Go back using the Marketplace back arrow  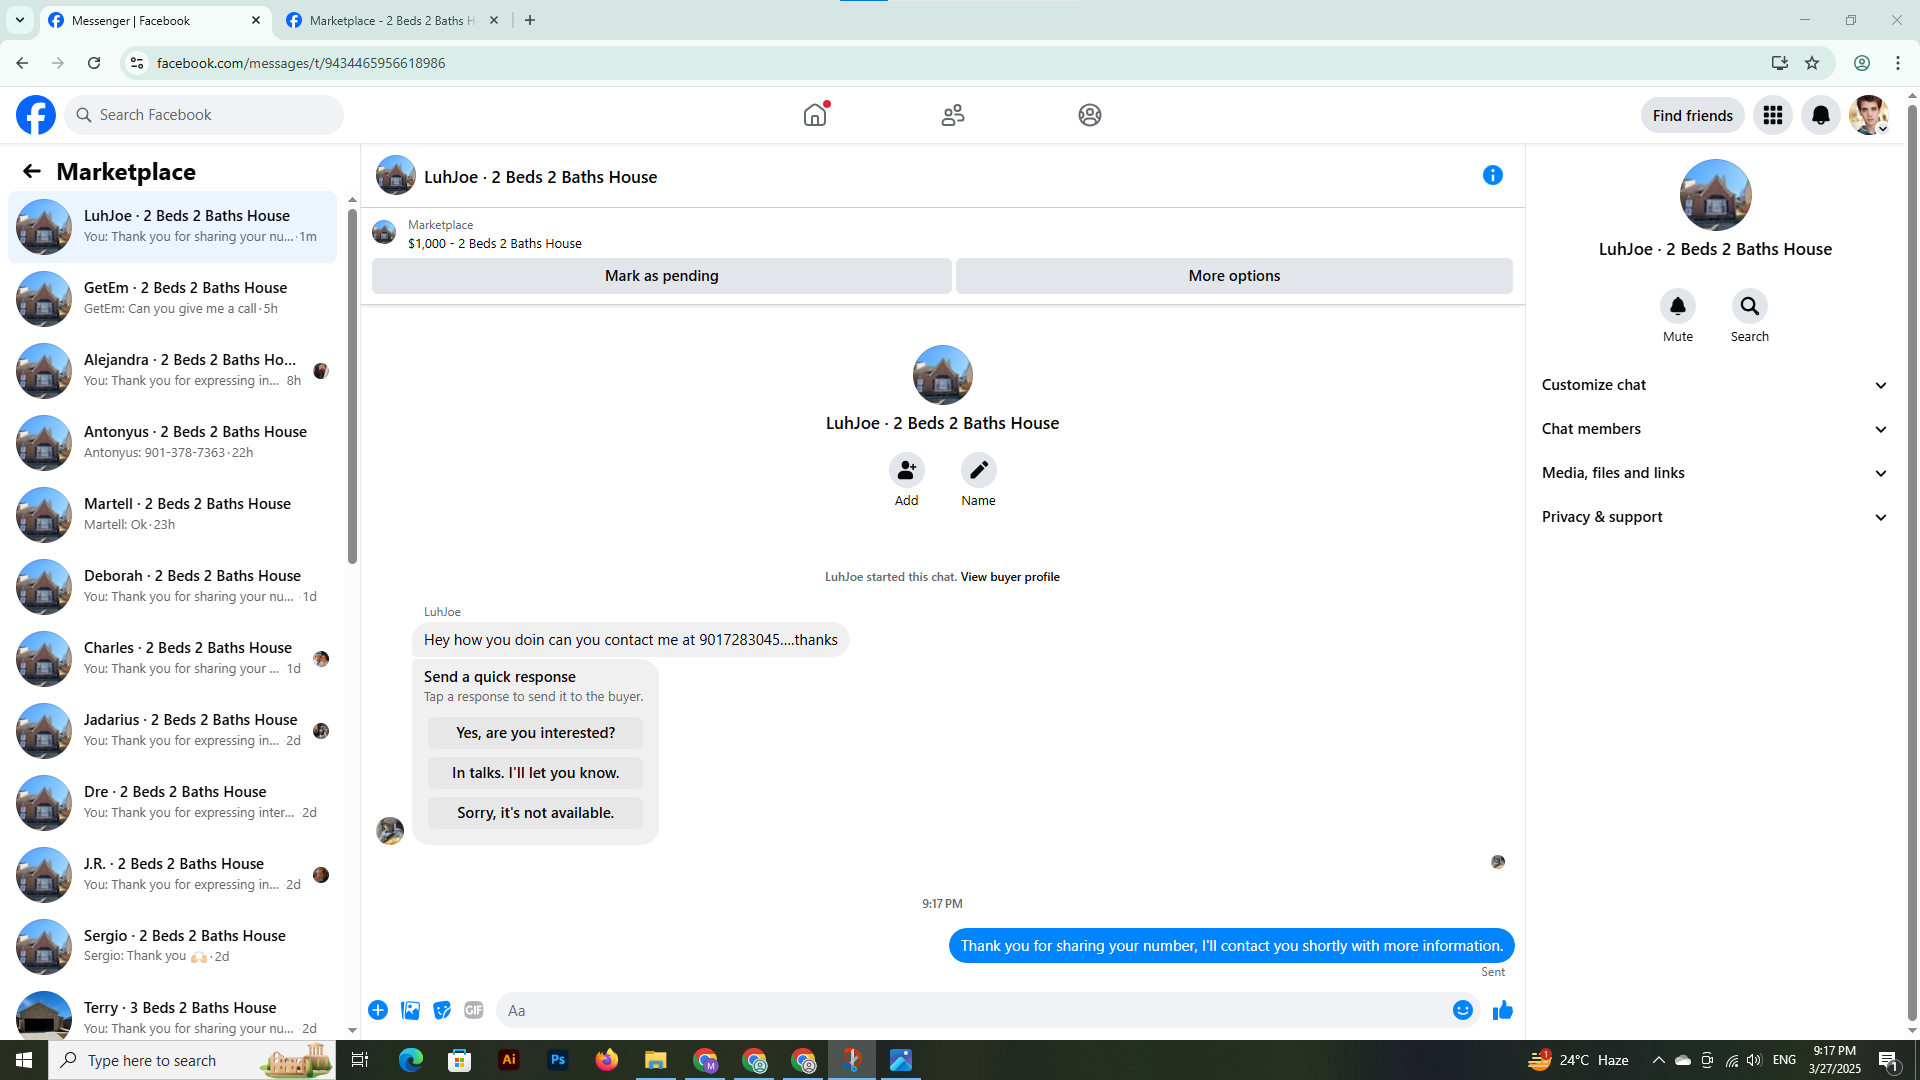[32, 172]
